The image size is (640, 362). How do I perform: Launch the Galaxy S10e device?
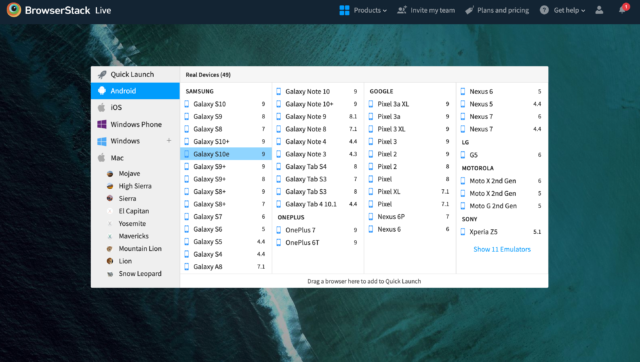coord(226,154)
